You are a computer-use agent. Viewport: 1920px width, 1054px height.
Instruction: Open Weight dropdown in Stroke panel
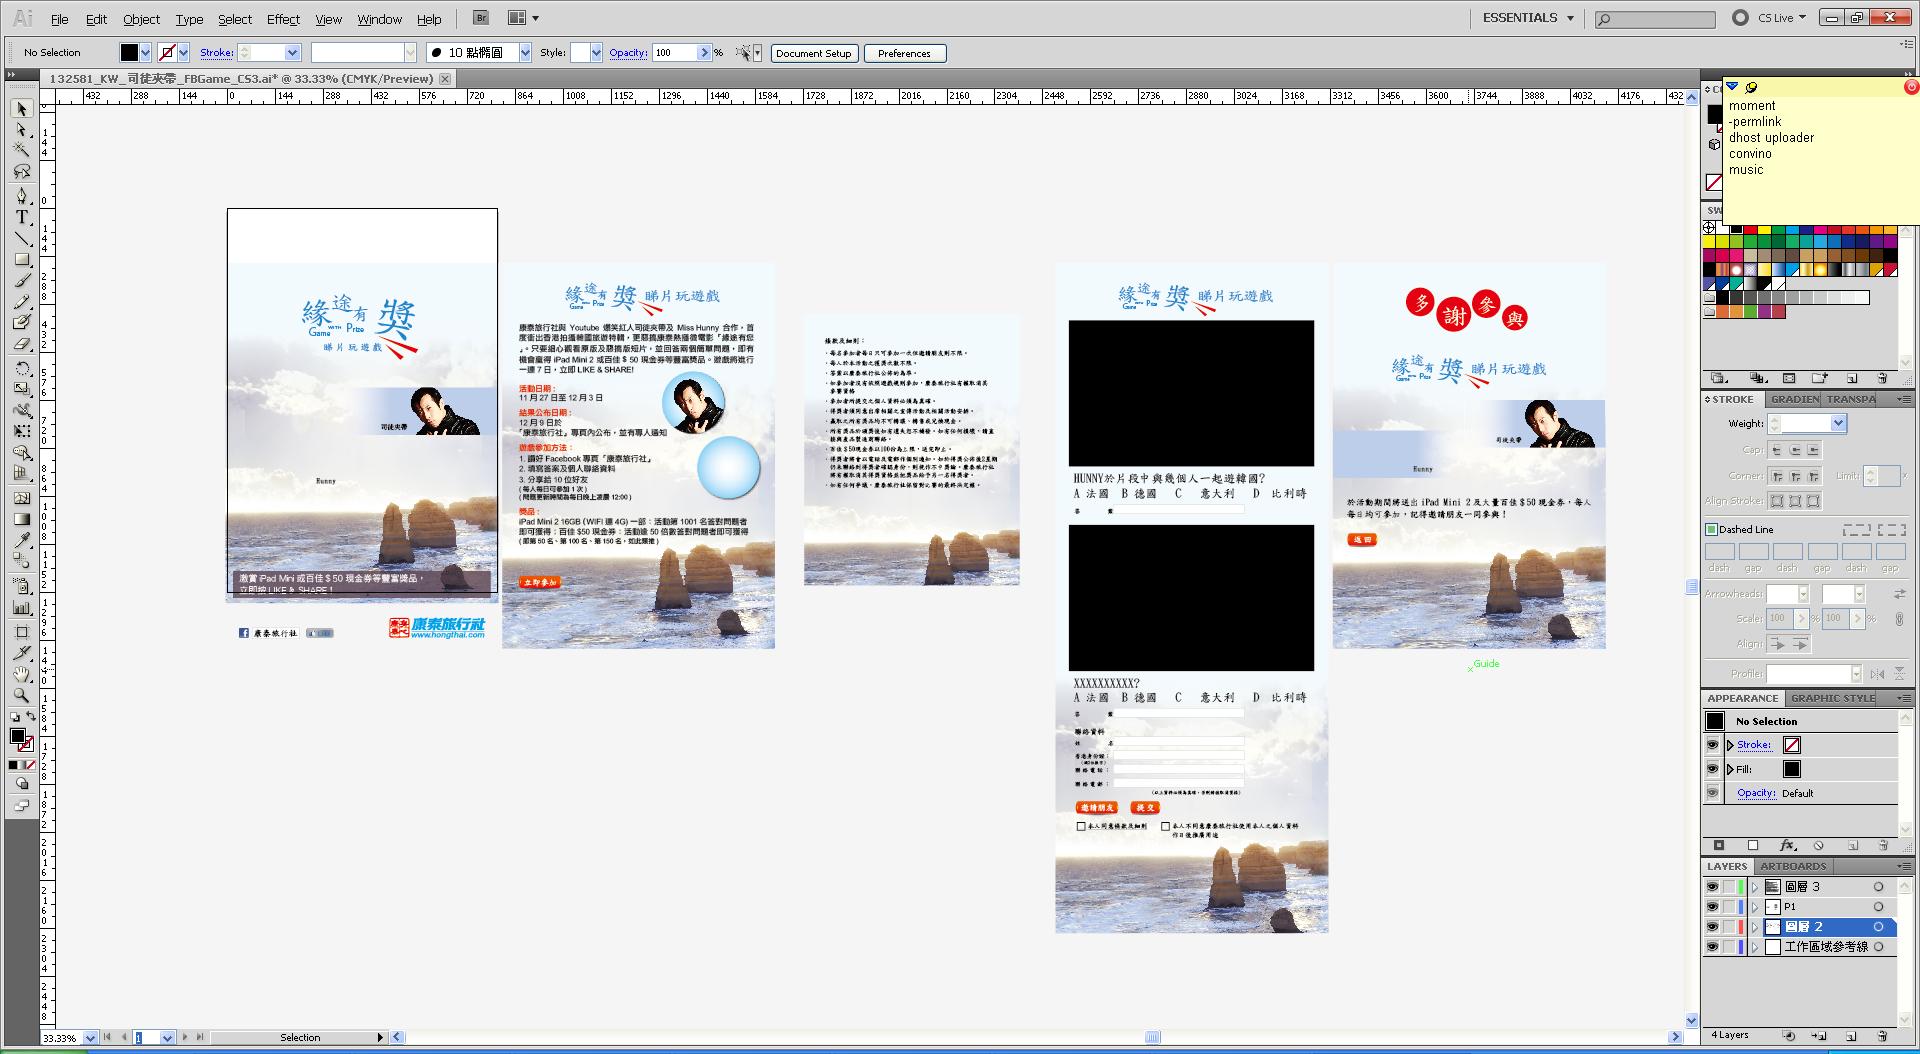(x=1838, y=424)
